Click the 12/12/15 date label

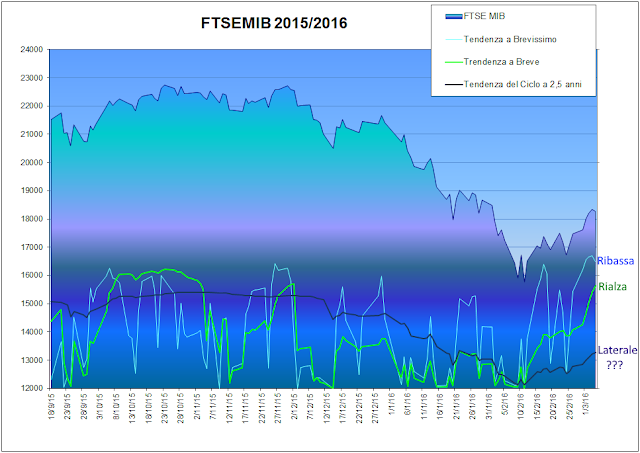[x=326, y=409]
